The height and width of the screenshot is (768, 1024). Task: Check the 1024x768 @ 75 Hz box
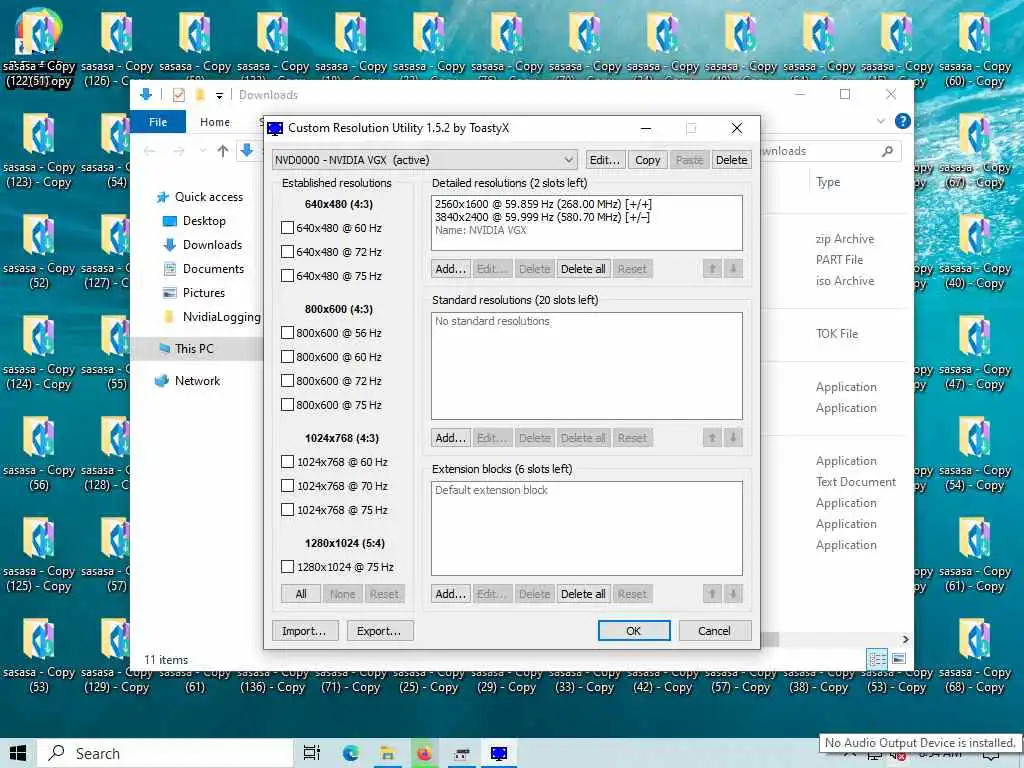[x=287, y=510]
